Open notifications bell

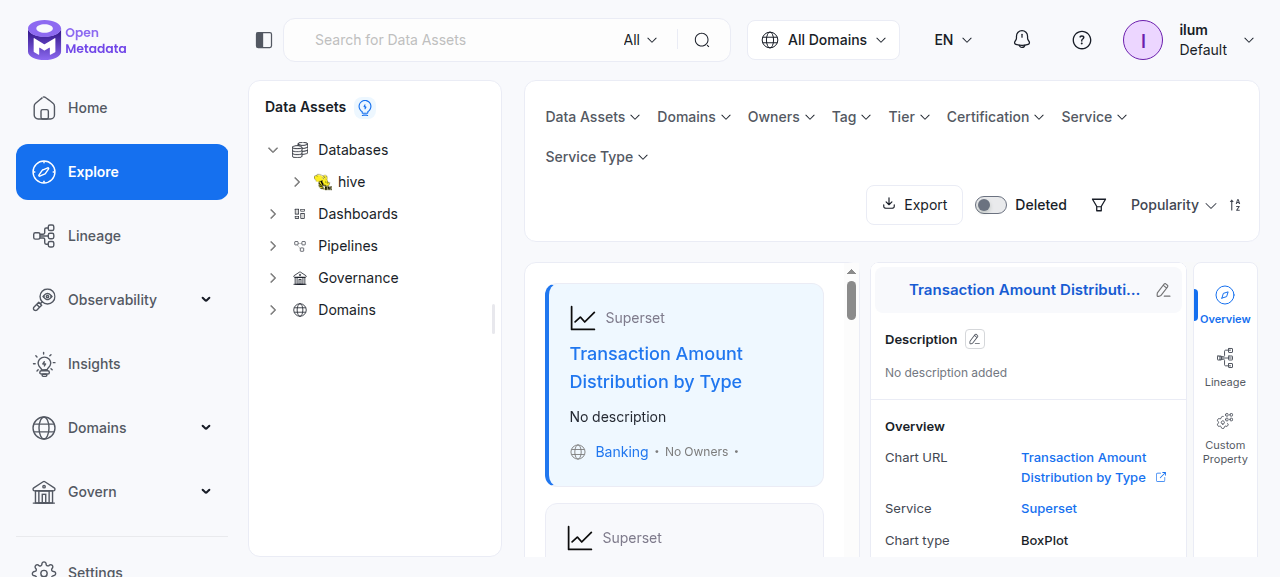coord(1021,40)
